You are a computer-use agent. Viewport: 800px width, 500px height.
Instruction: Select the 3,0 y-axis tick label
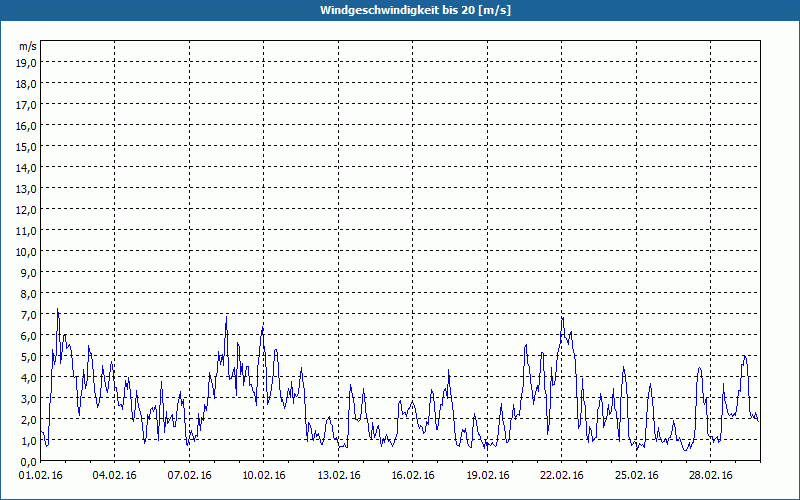27,398
